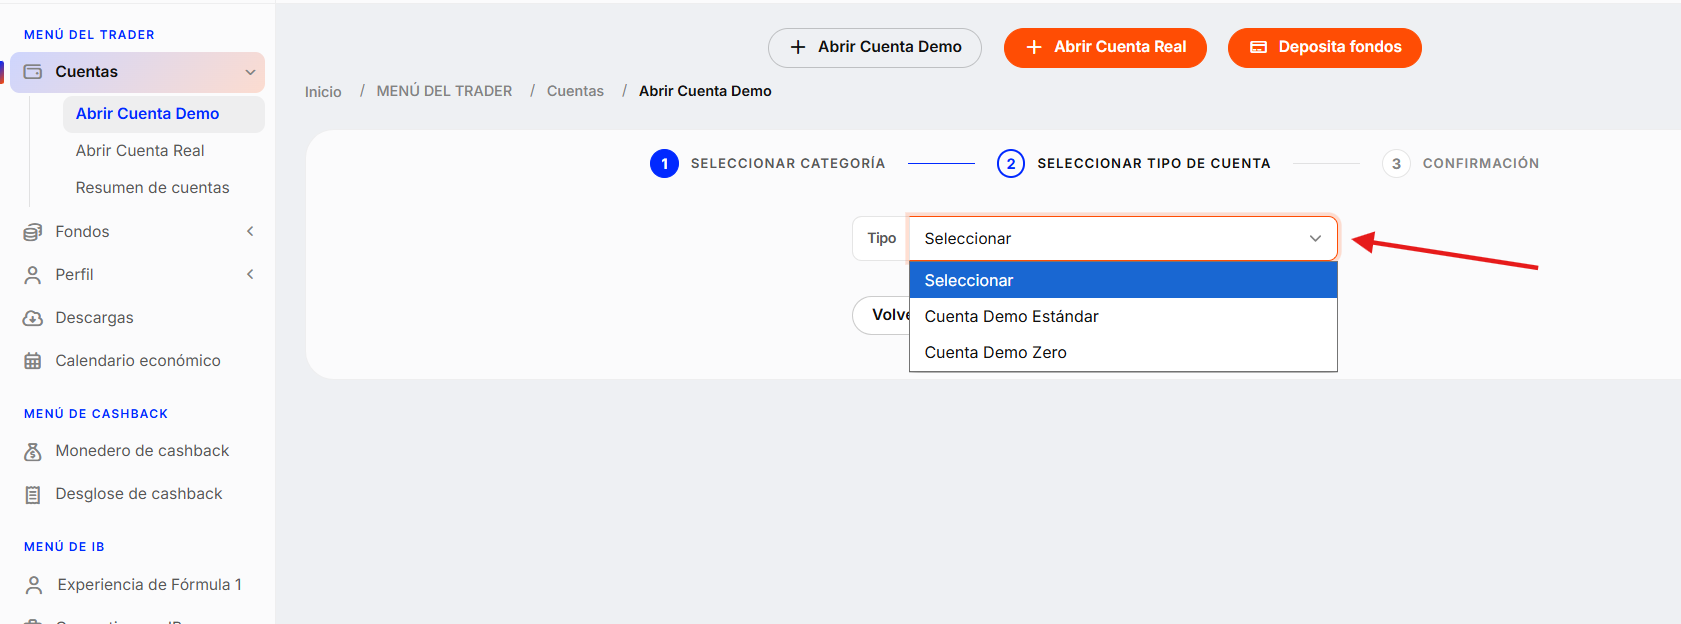Click the Experiencia de Fórmula 1 person icon
The width and height of the screenshot is (1681, 624).
pos(34,585)
